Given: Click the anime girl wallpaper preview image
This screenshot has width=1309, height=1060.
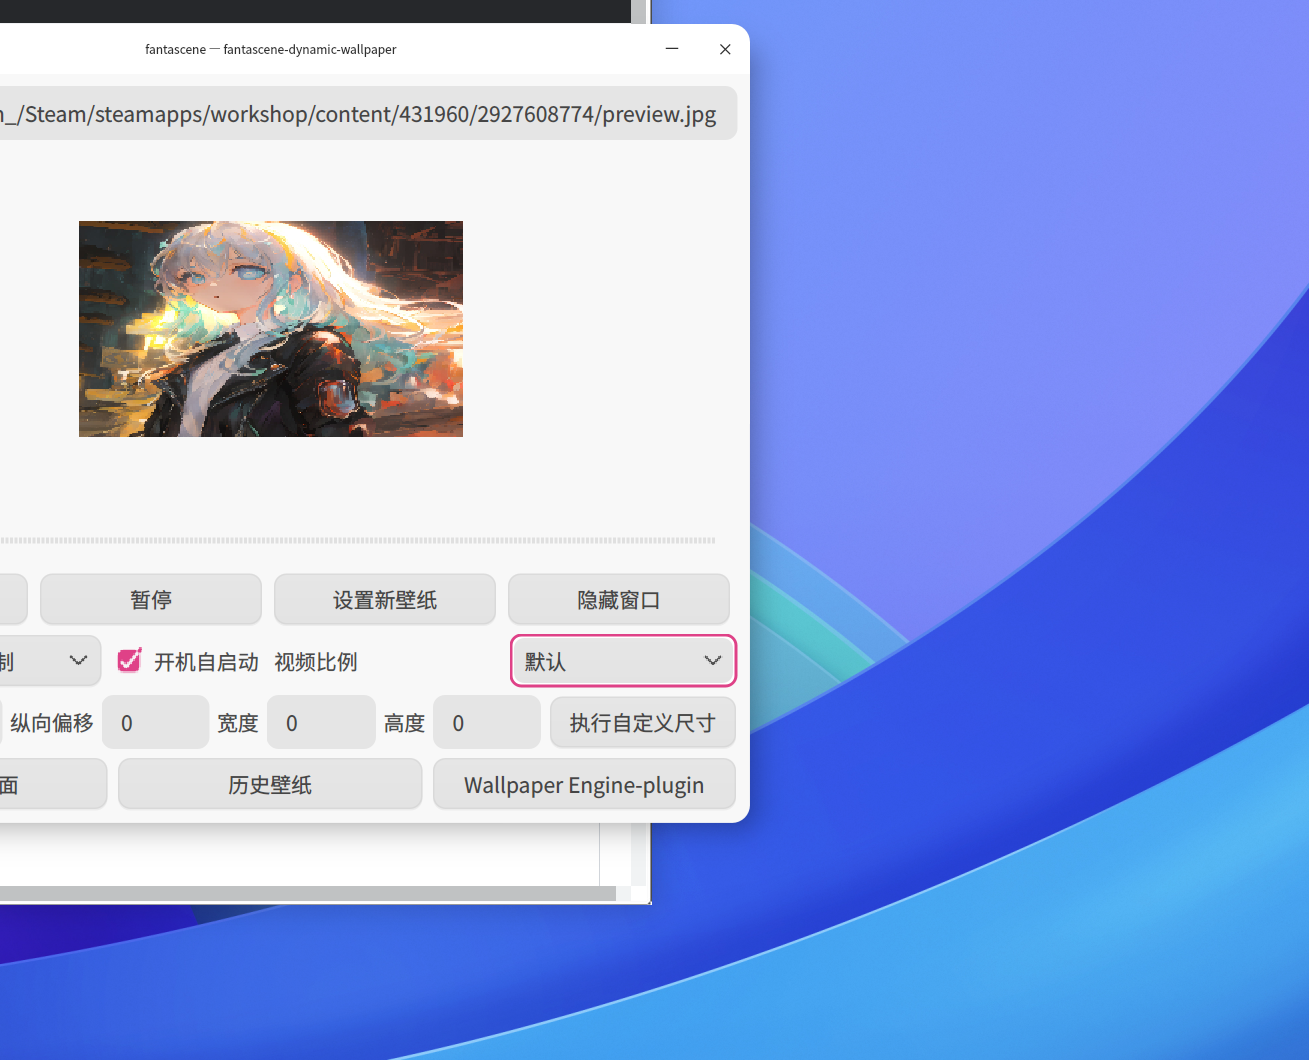Looking at the screenshot, I should tap(271, 329).
